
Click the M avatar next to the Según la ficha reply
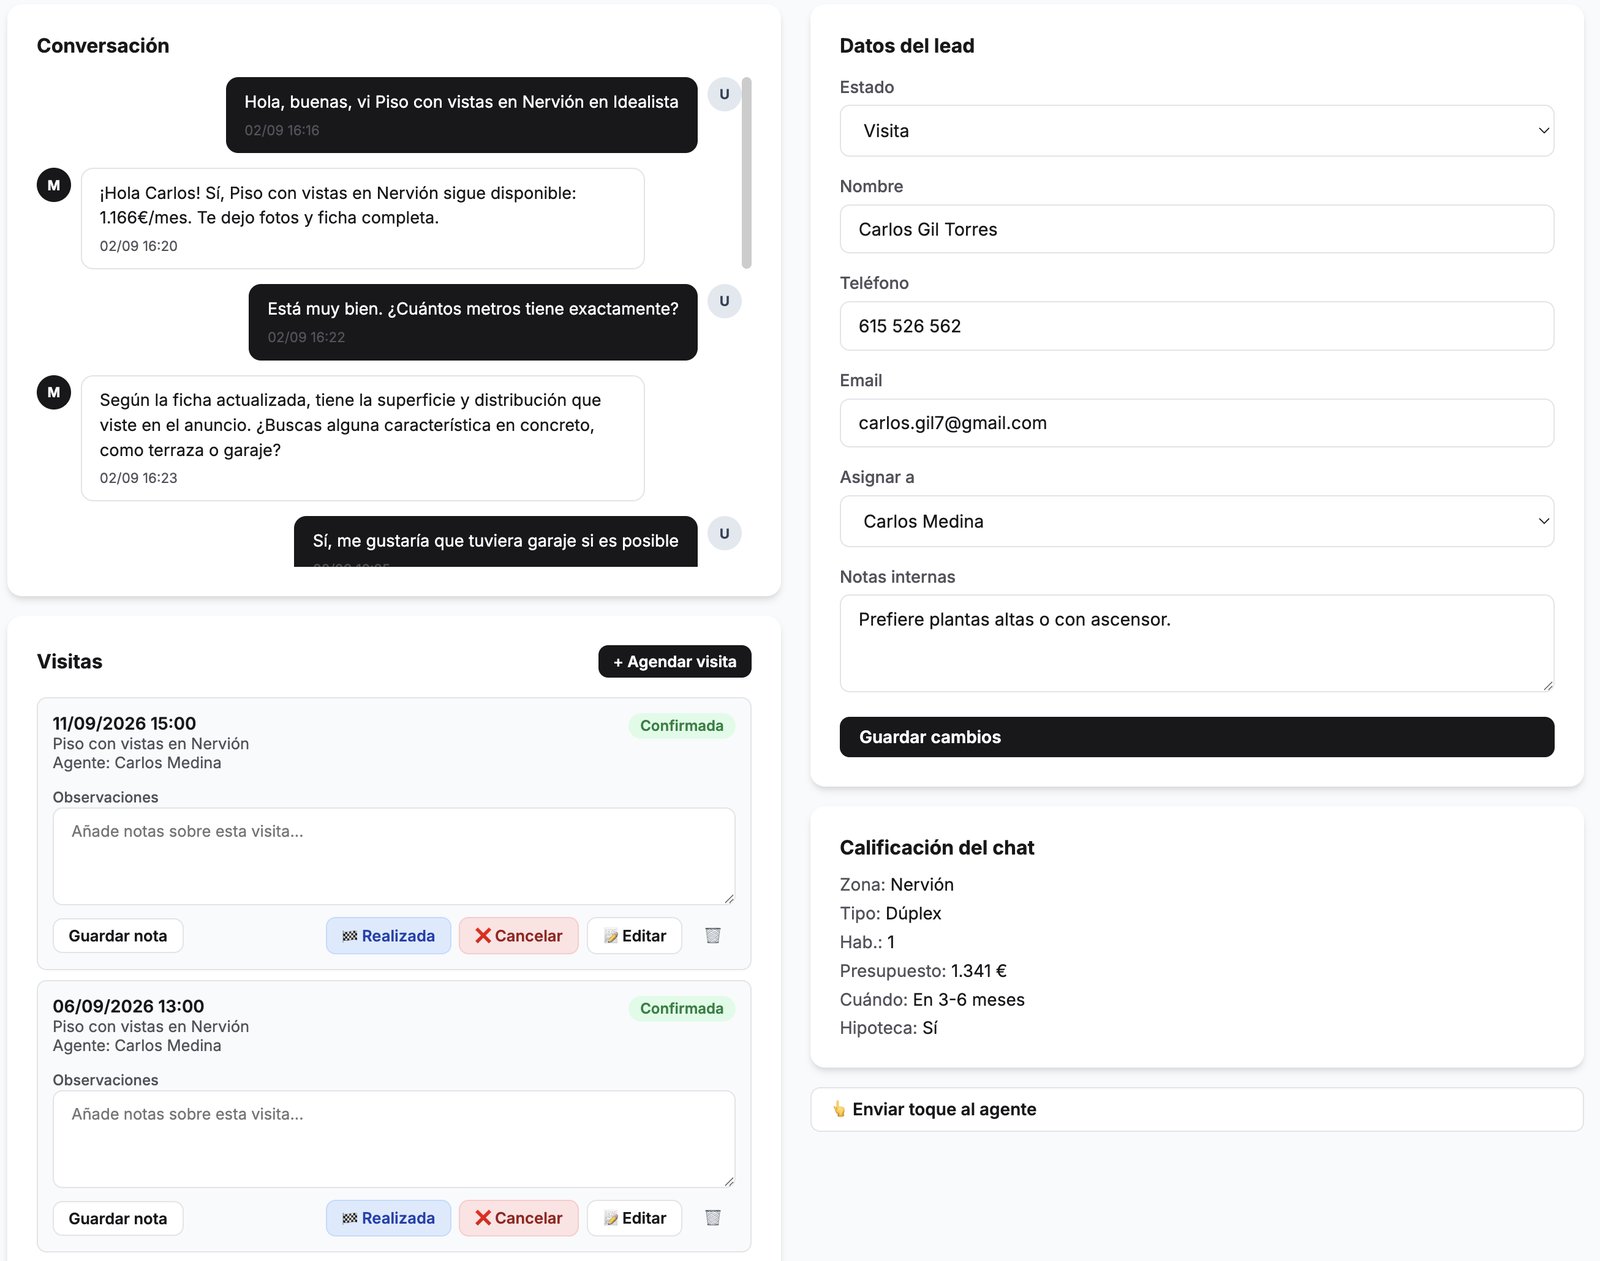coord(54,392)
